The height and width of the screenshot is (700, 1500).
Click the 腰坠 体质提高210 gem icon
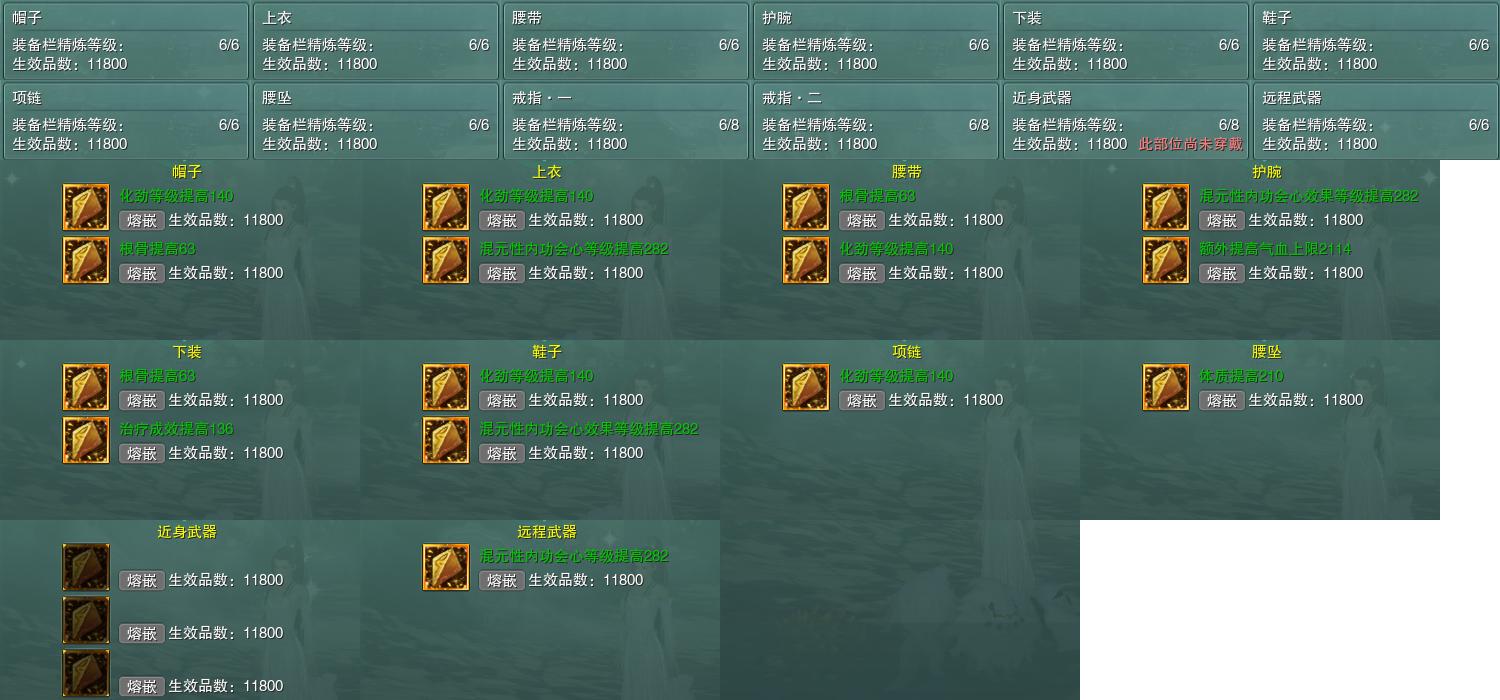pyautogui.click(x=1166, y=388)
